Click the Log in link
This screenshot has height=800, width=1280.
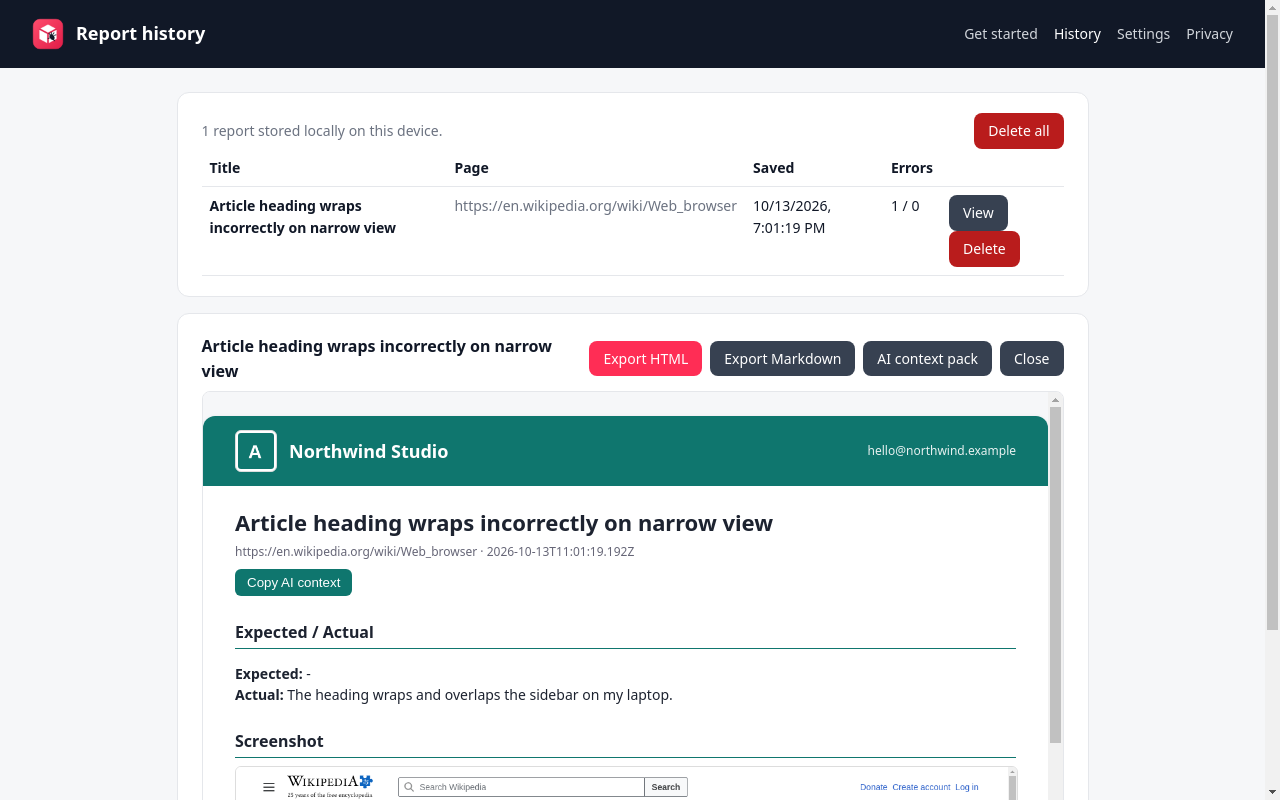coord(967,787)
